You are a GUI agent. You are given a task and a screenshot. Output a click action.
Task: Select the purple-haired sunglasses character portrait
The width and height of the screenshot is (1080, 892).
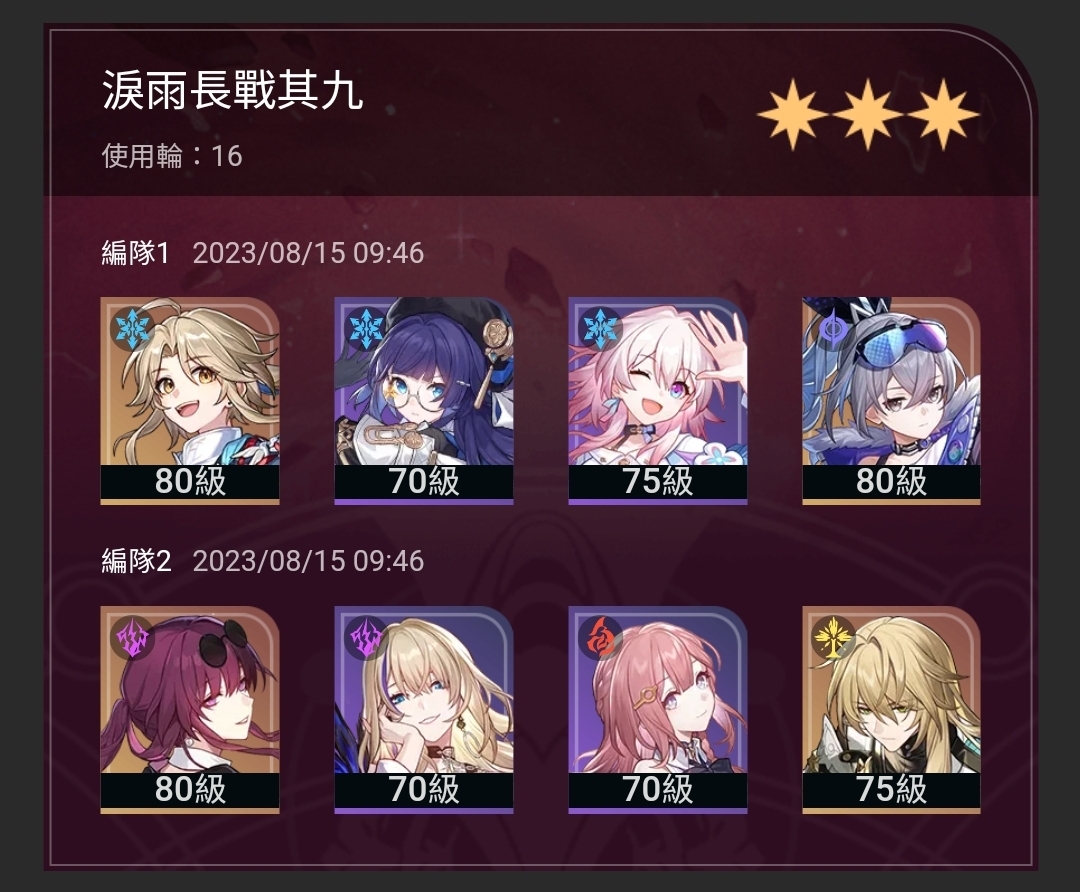pos(190,710)
